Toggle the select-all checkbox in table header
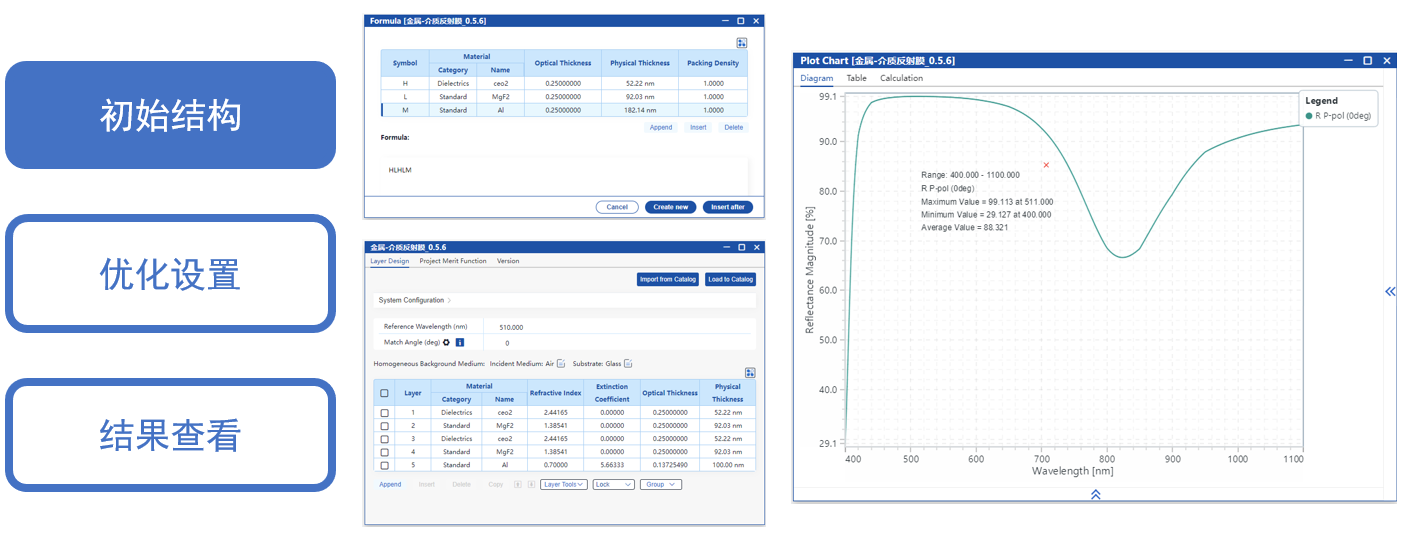Image resolution: width=1406 pixels, height=538 pixels. [385, 393]
